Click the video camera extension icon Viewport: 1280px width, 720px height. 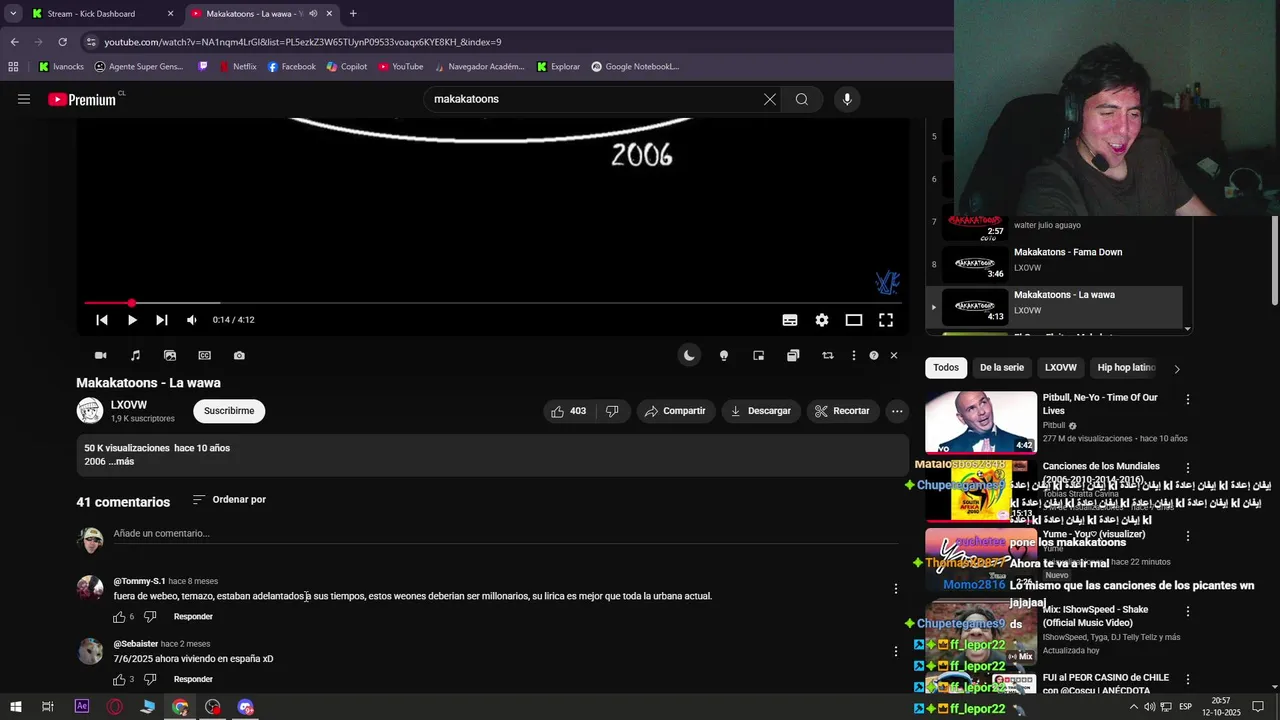click(x=101, y=355)
